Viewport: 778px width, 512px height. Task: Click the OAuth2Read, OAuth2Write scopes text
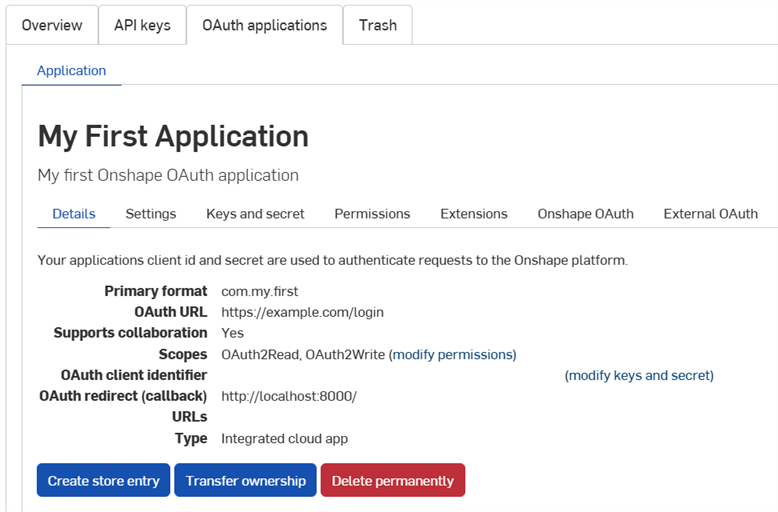[x=303, y=354]
